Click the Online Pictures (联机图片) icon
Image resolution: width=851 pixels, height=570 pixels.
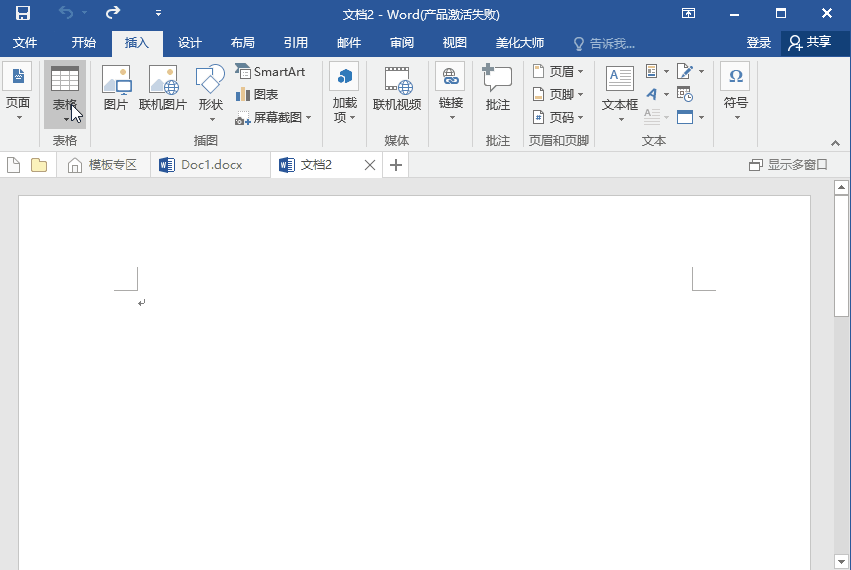(163, 88)
